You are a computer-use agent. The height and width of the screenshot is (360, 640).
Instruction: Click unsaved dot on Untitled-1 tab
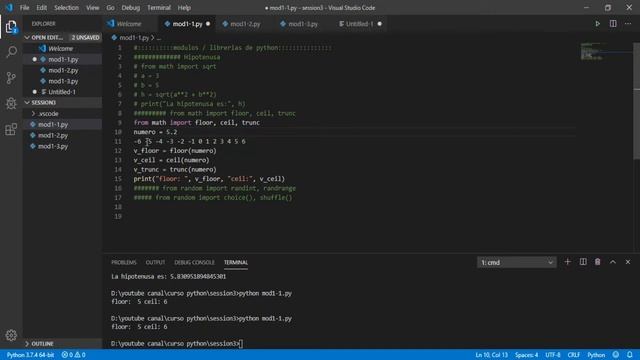tap(380, 24)
